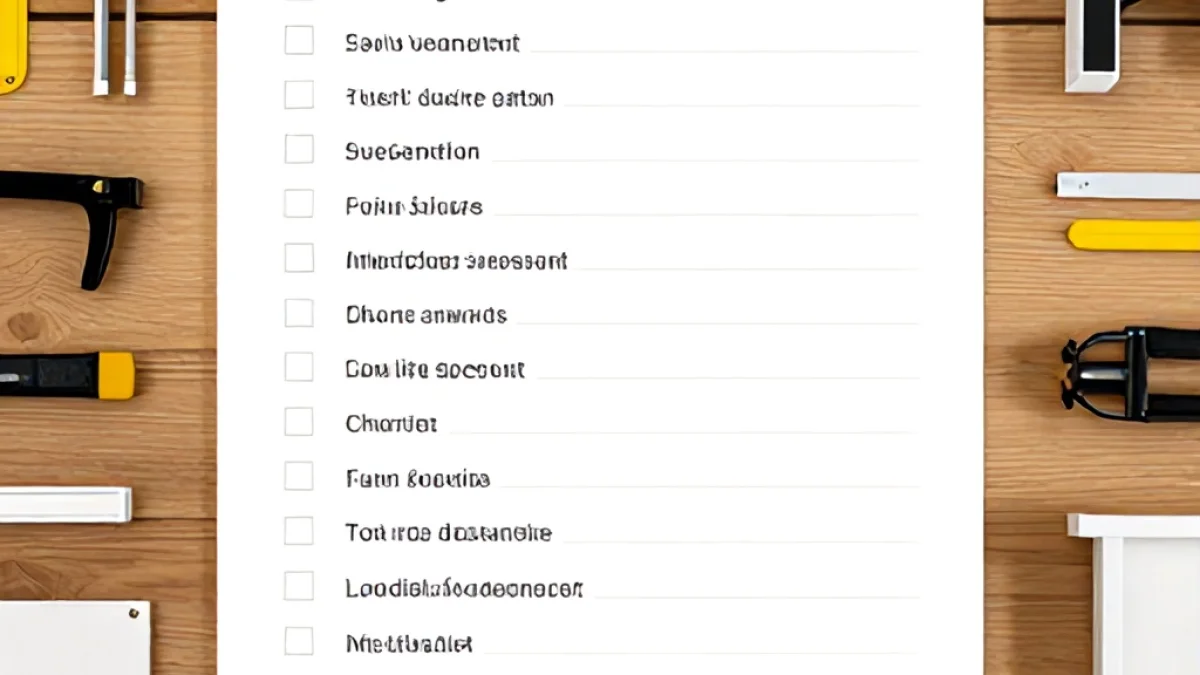Tick the box beside 'Faun soouine'
Screen dimensions: 1200x675
pyautogui.click(x=299, y=476)
